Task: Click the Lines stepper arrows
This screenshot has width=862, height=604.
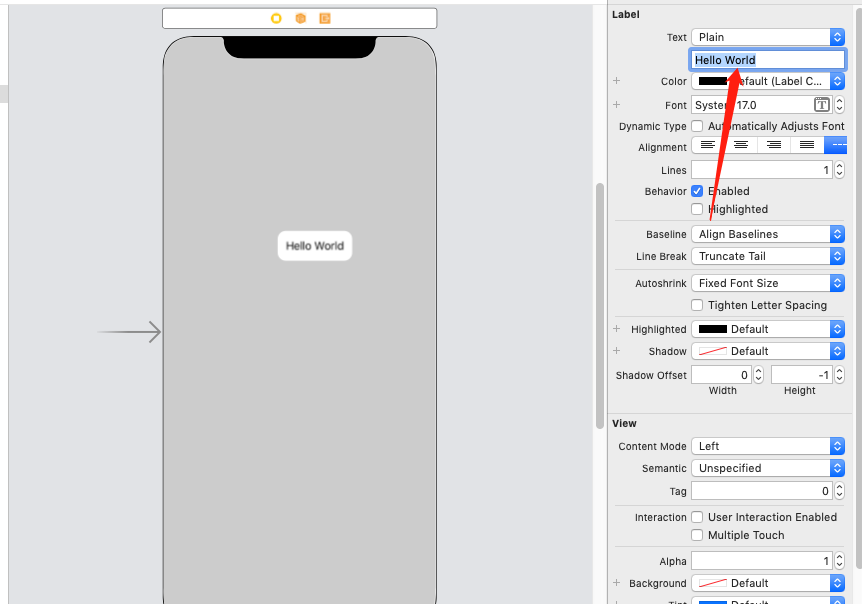Action: (839, 170)
